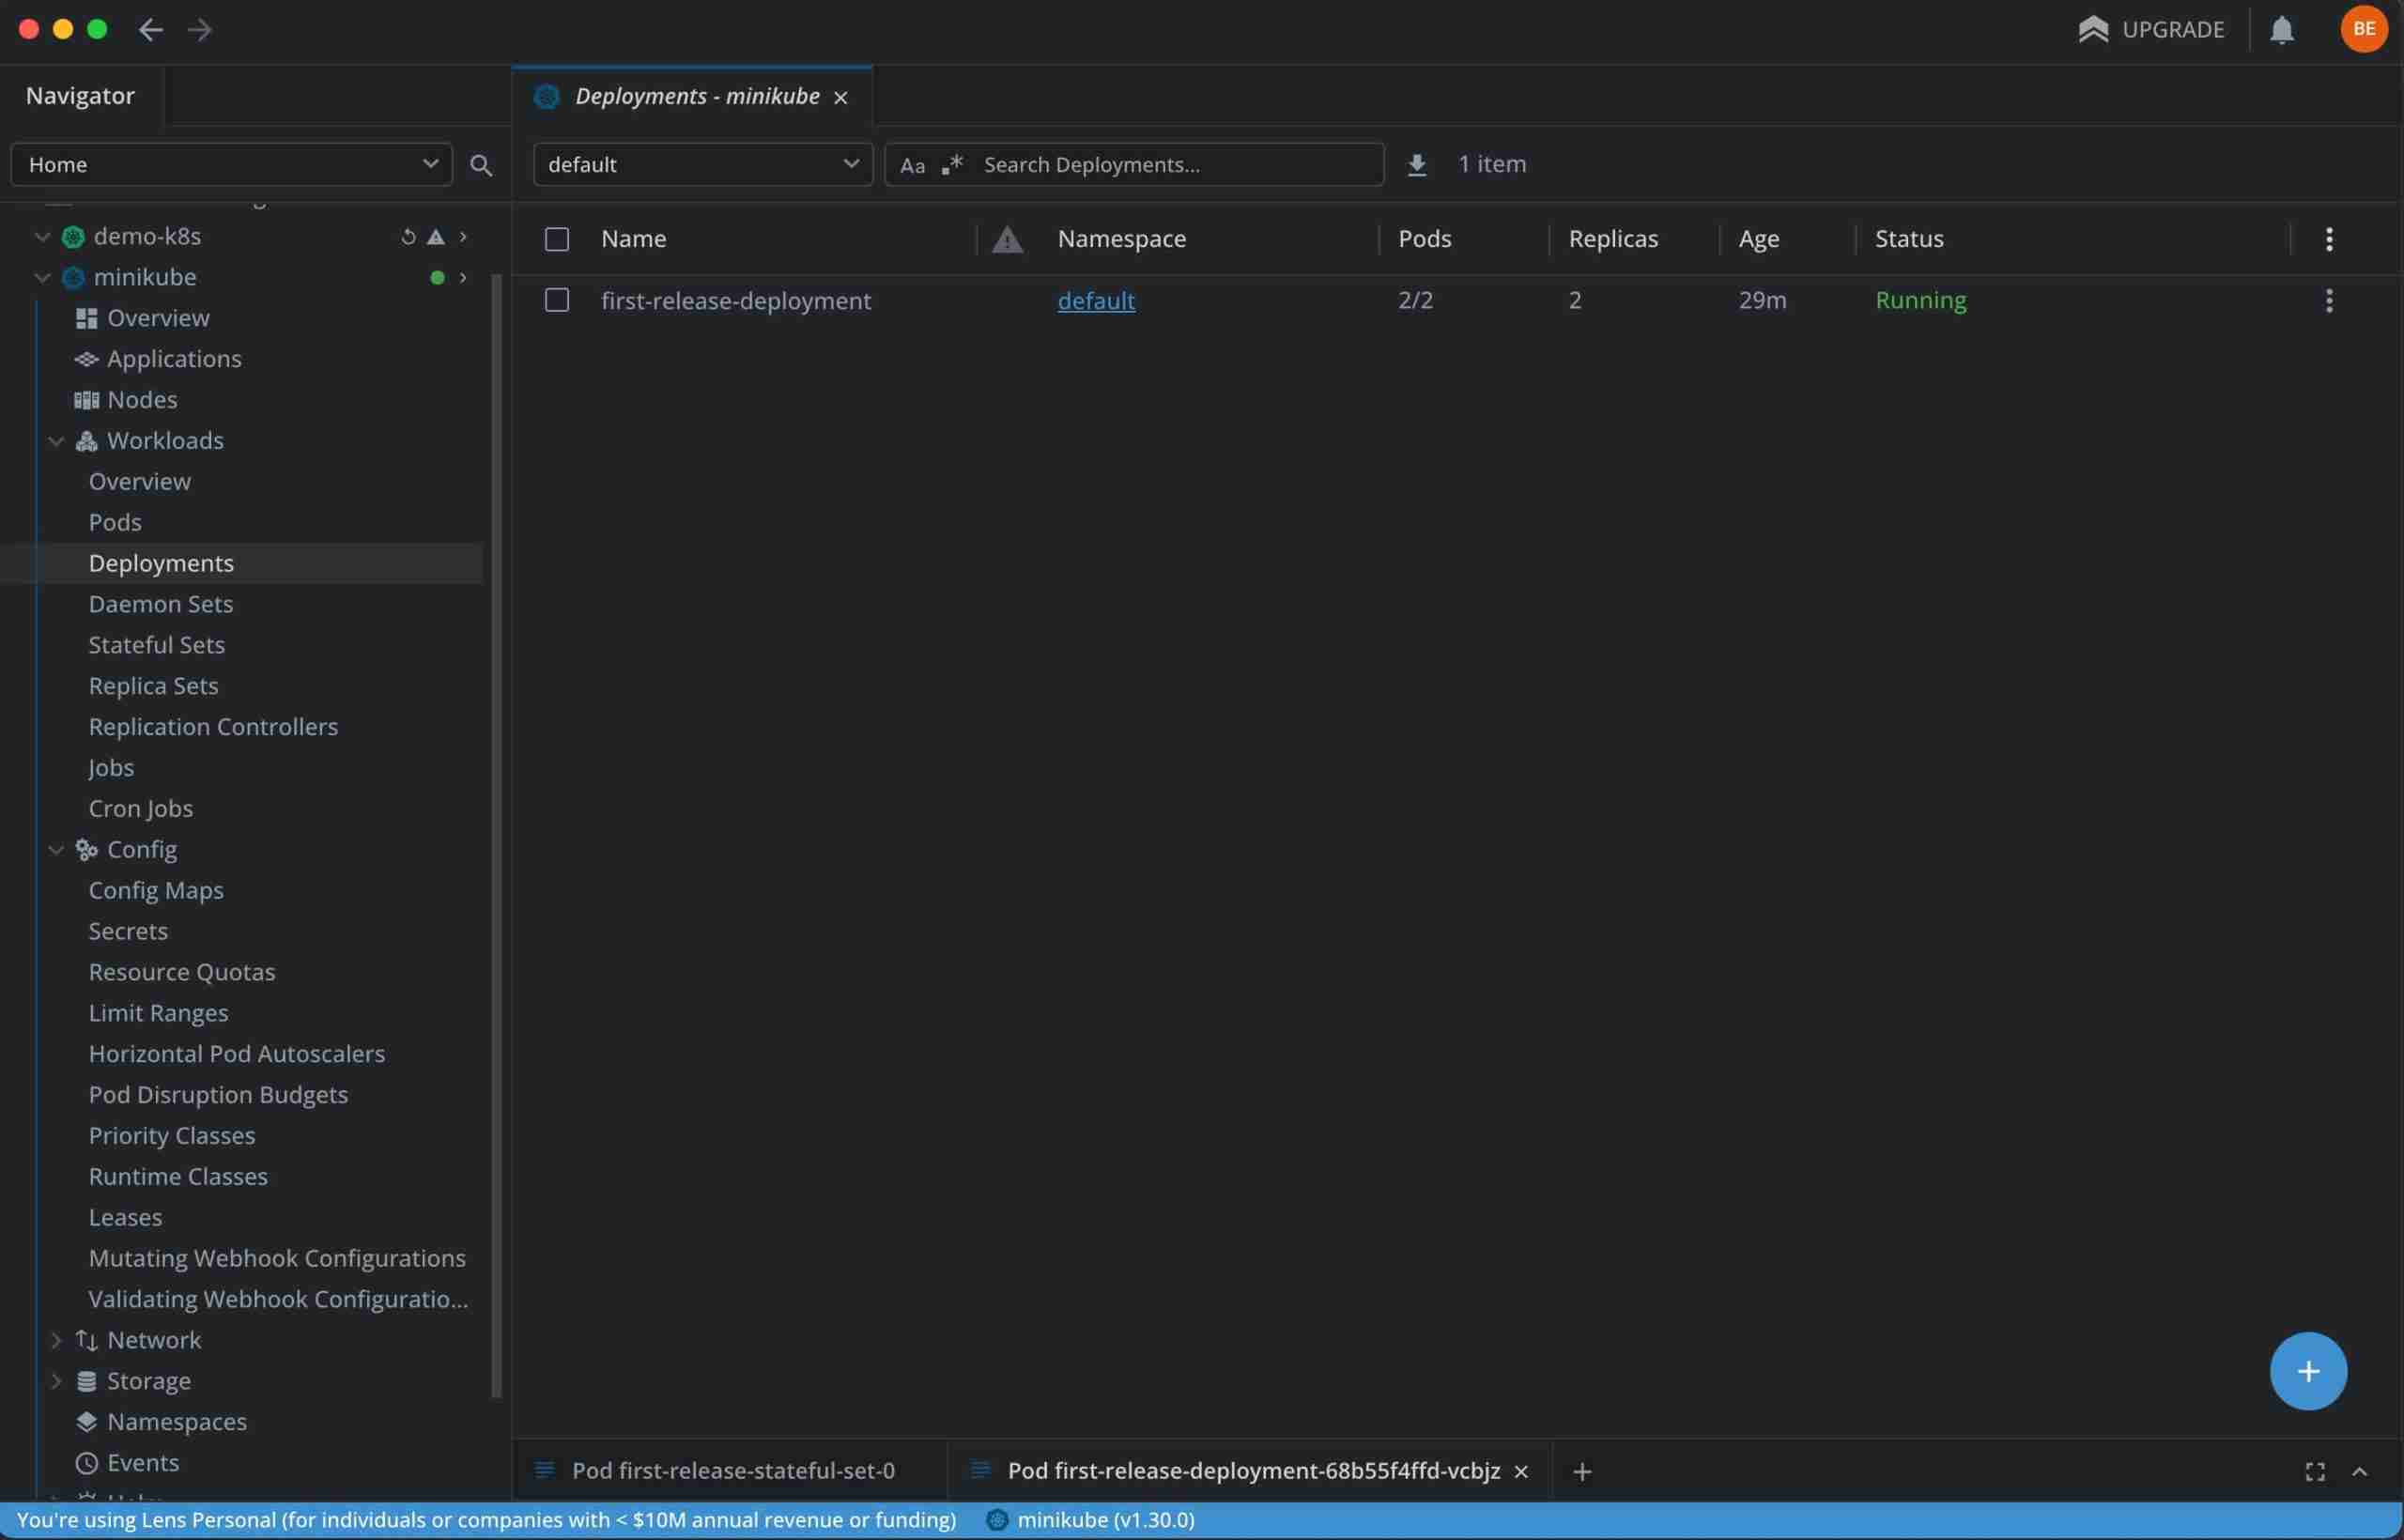The width and height of the screenshot is (2404, 1540).
Task: Enable case-sensitive search with Aa toggle
Action: 912,164
